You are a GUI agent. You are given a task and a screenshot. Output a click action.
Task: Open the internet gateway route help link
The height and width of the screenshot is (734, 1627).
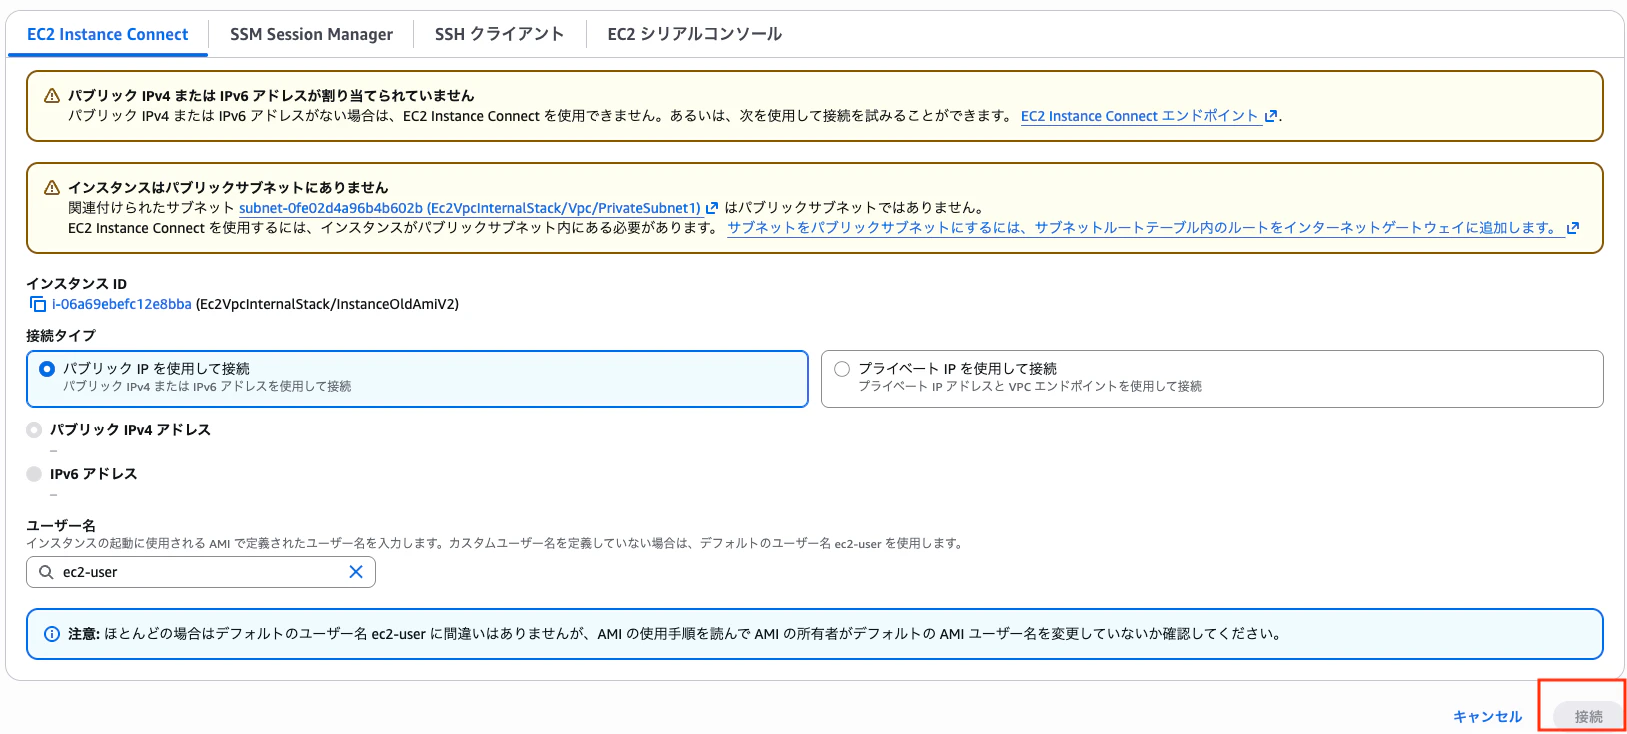[x=1146, y=228]
